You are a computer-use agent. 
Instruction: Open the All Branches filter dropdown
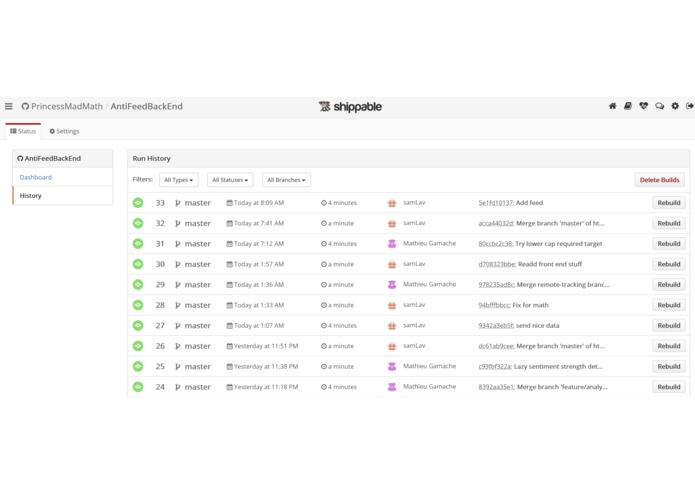[286, 180]
